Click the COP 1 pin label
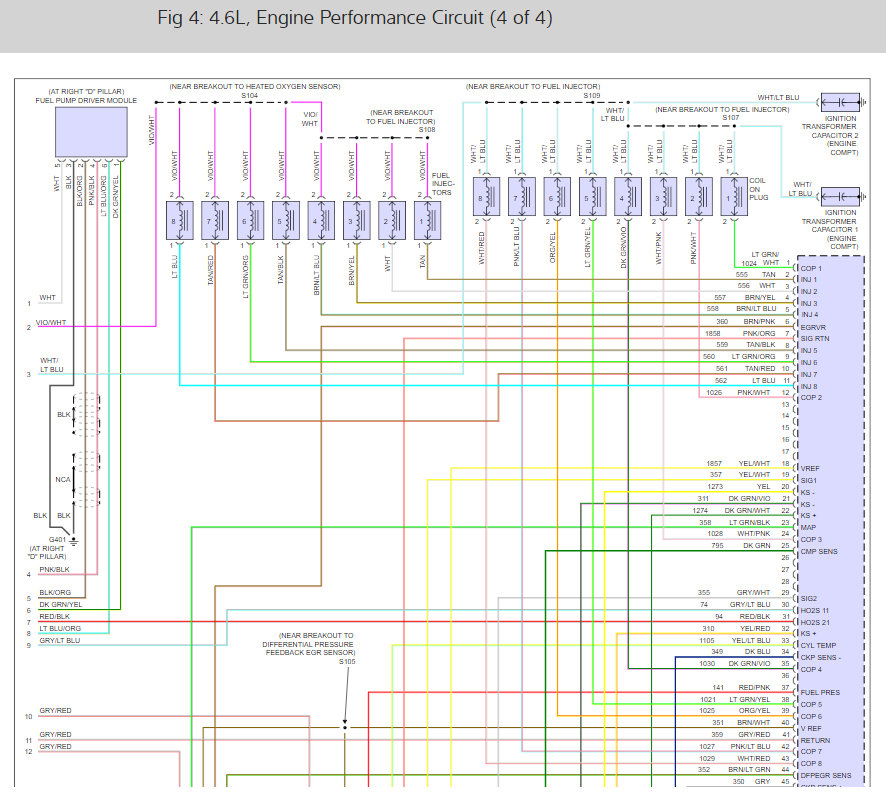The image size is (886, 800). tap(811, 268)
